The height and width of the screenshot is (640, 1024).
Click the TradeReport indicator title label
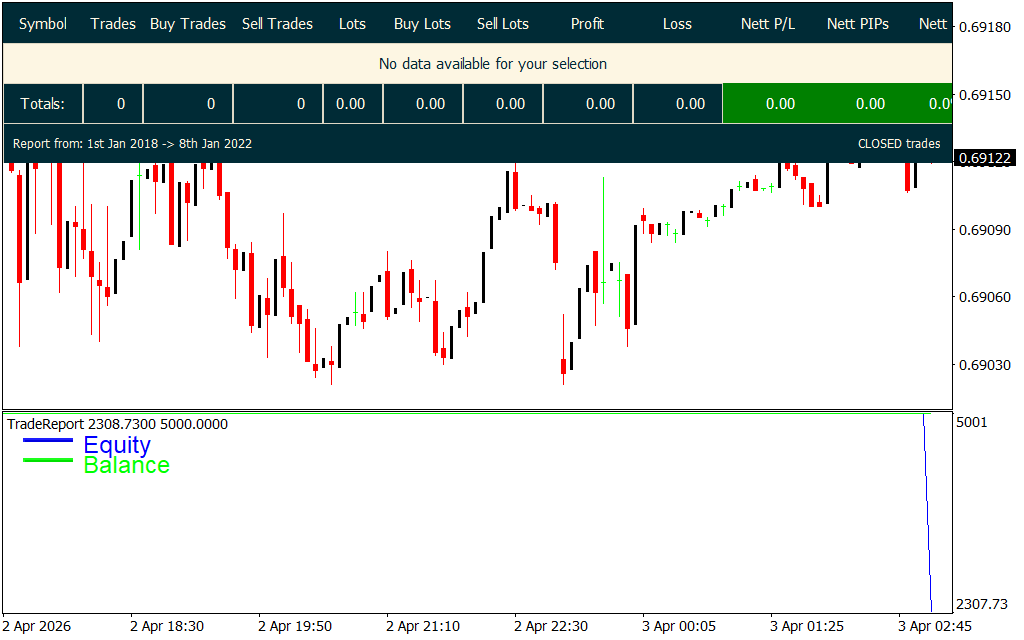click(x=118, y=424)
